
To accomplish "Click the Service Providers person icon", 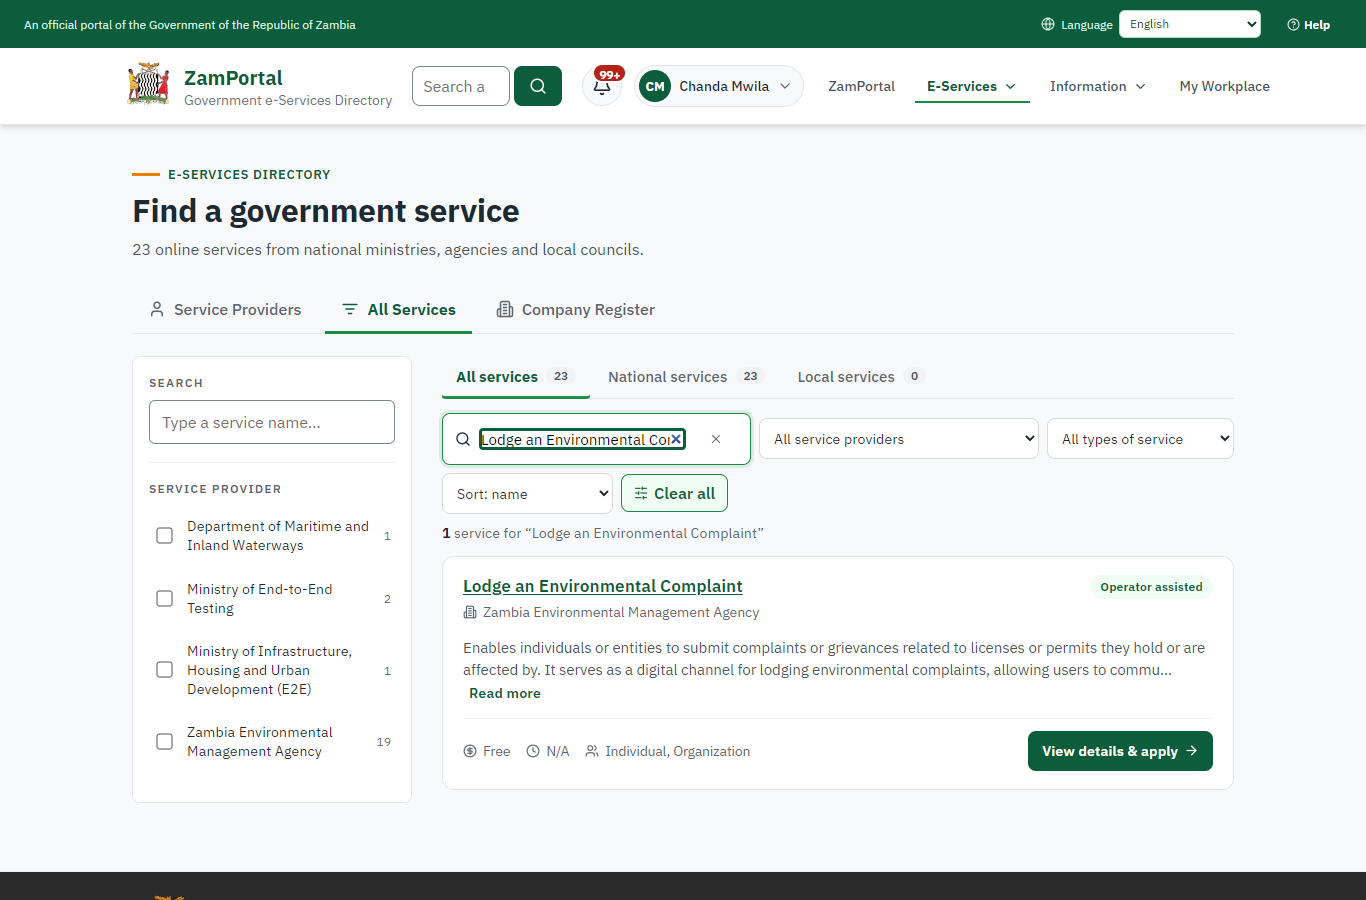I will [157, 309].
